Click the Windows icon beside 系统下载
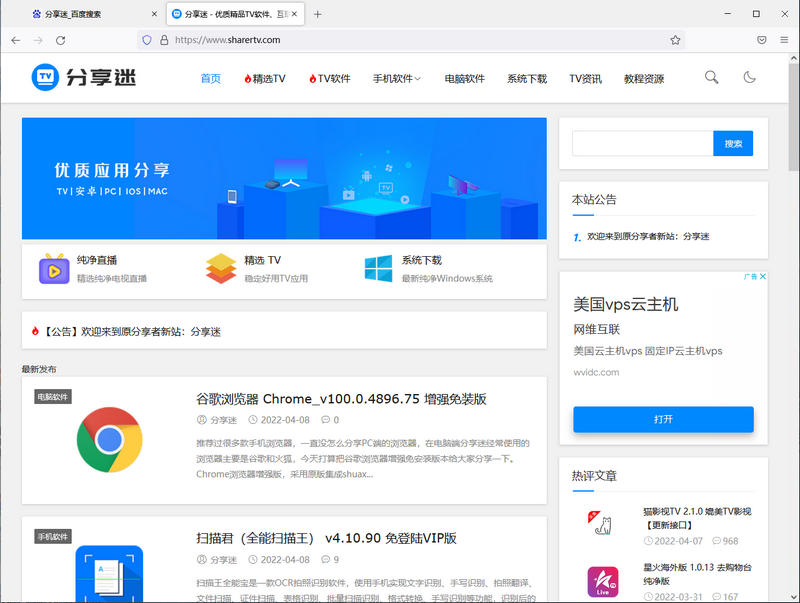Viewport: 800px width, 603px height. coord(377,269)
